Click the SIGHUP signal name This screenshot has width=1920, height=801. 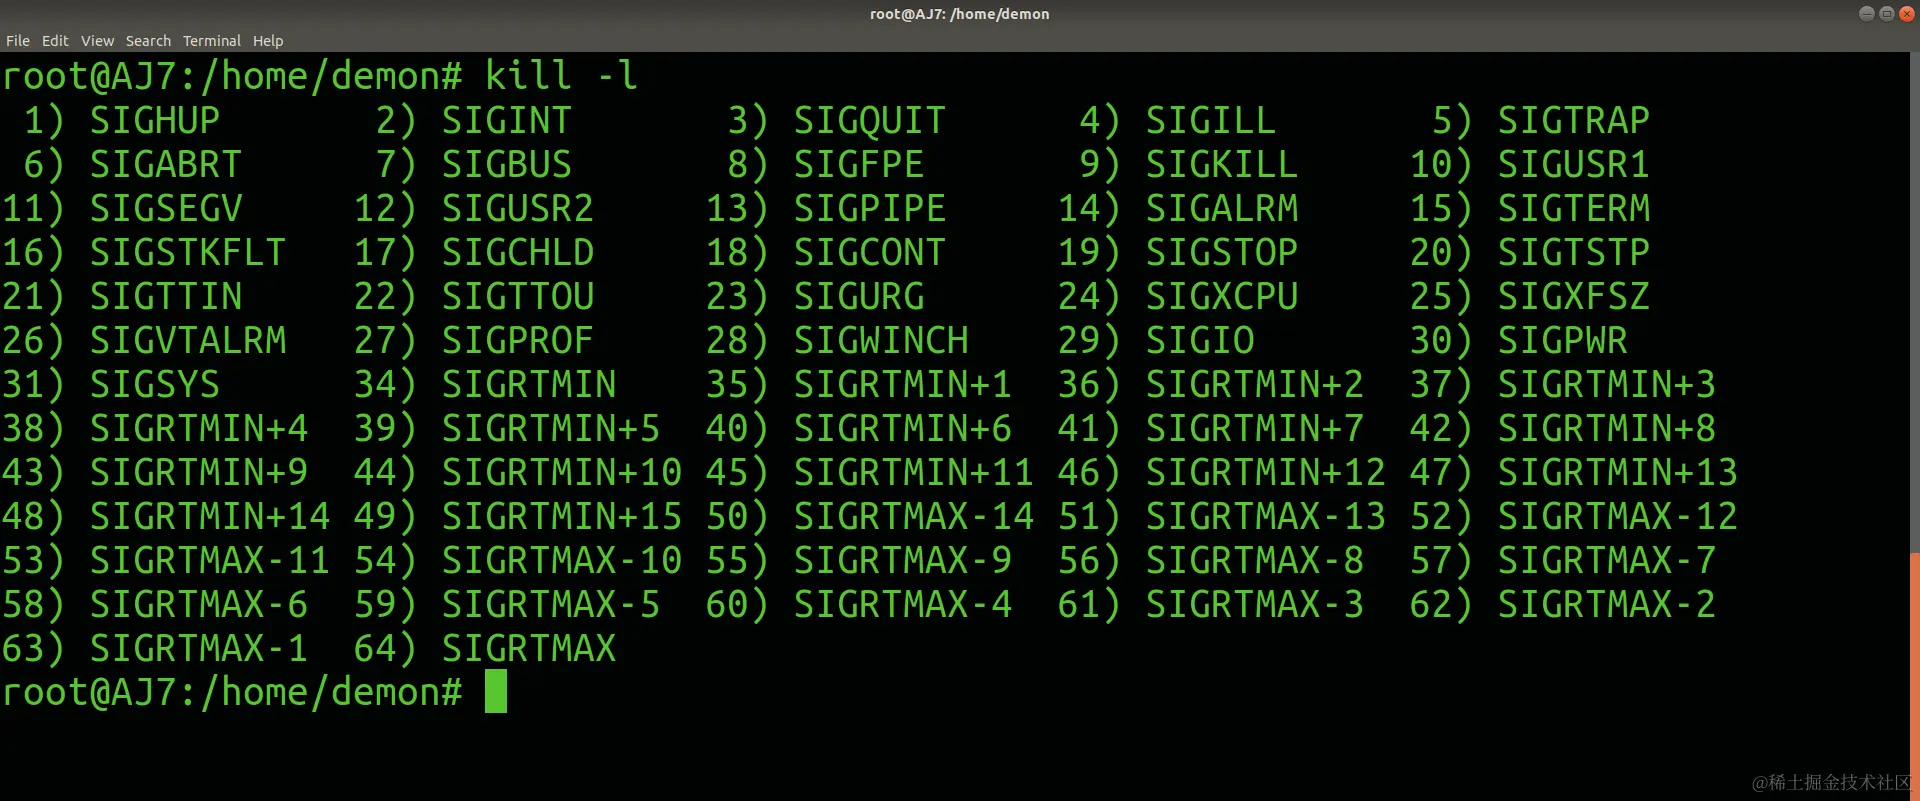coord(155,120)
